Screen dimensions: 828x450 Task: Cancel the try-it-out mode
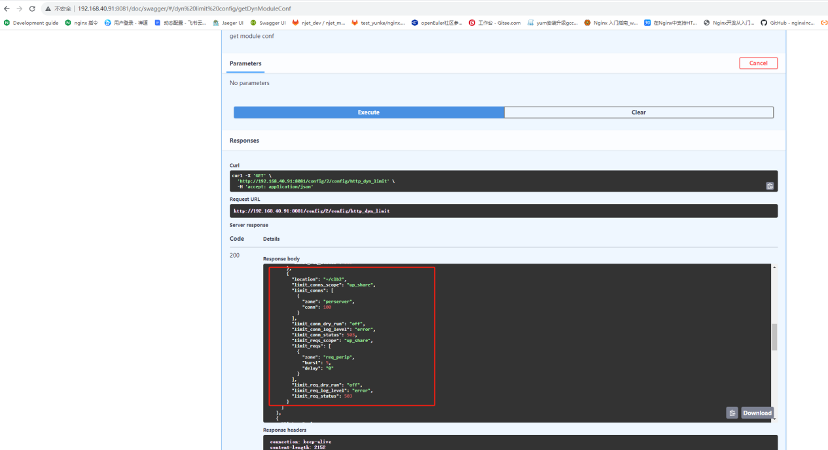pos(758,63)
